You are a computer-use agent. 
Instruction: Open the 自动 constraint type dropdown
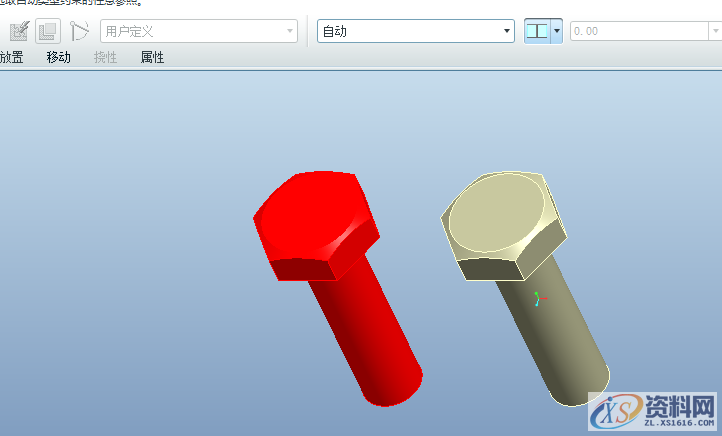click(x=414, y=31)
